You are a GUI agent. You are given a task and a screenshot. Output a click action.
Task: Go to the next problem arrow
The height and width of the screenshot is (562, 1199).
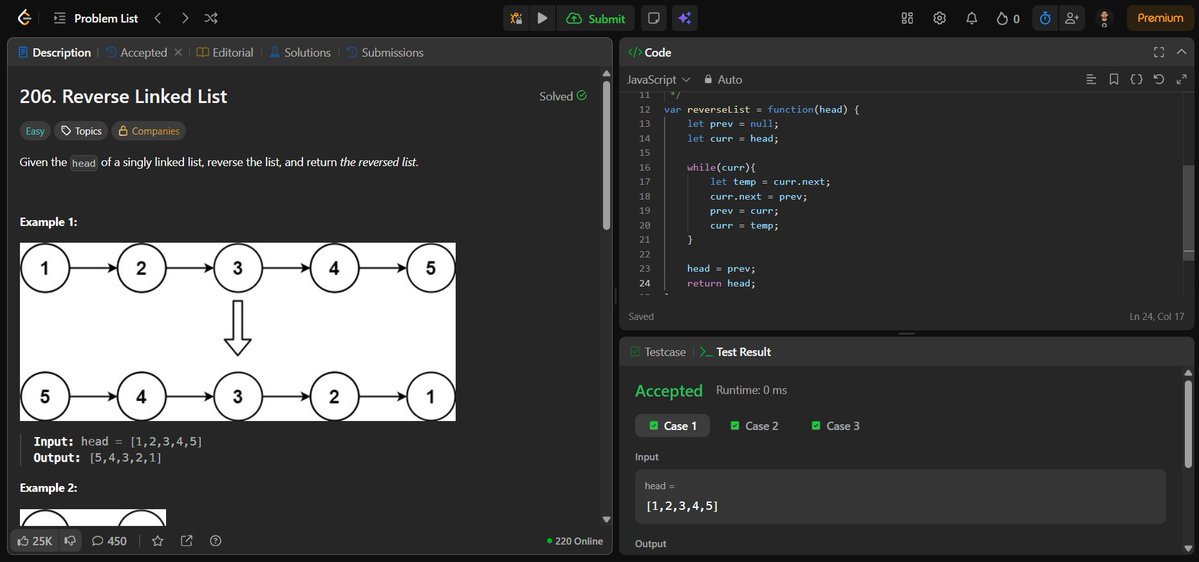(185, 18)
